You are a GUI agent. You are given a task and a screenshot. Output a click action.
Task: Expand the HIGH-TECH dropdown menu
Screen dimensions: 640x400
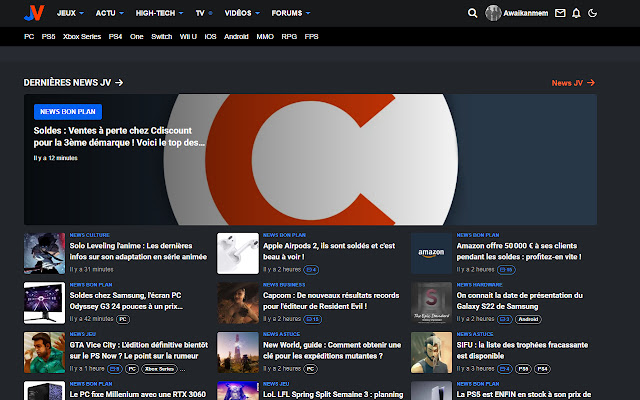click(159, 13)
